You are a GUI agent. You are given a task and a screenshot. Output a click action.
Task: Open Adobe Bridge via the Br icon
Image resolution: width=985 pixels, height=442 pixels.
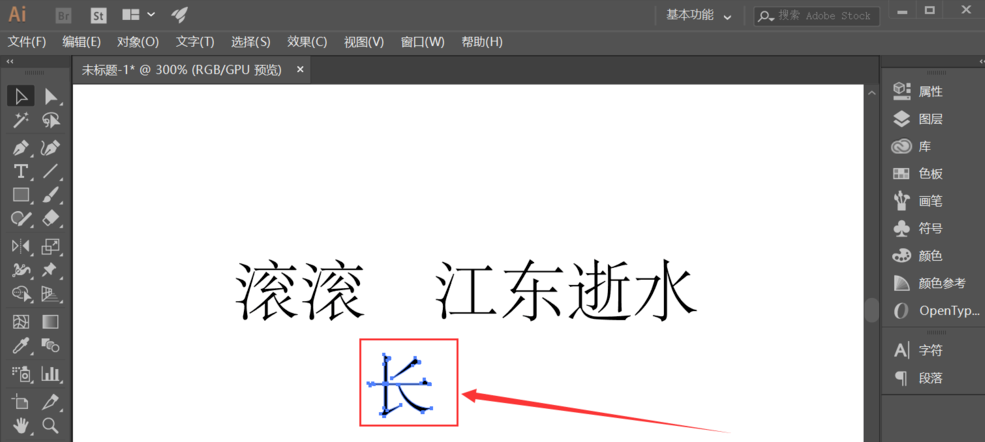(x=63, y=15)
